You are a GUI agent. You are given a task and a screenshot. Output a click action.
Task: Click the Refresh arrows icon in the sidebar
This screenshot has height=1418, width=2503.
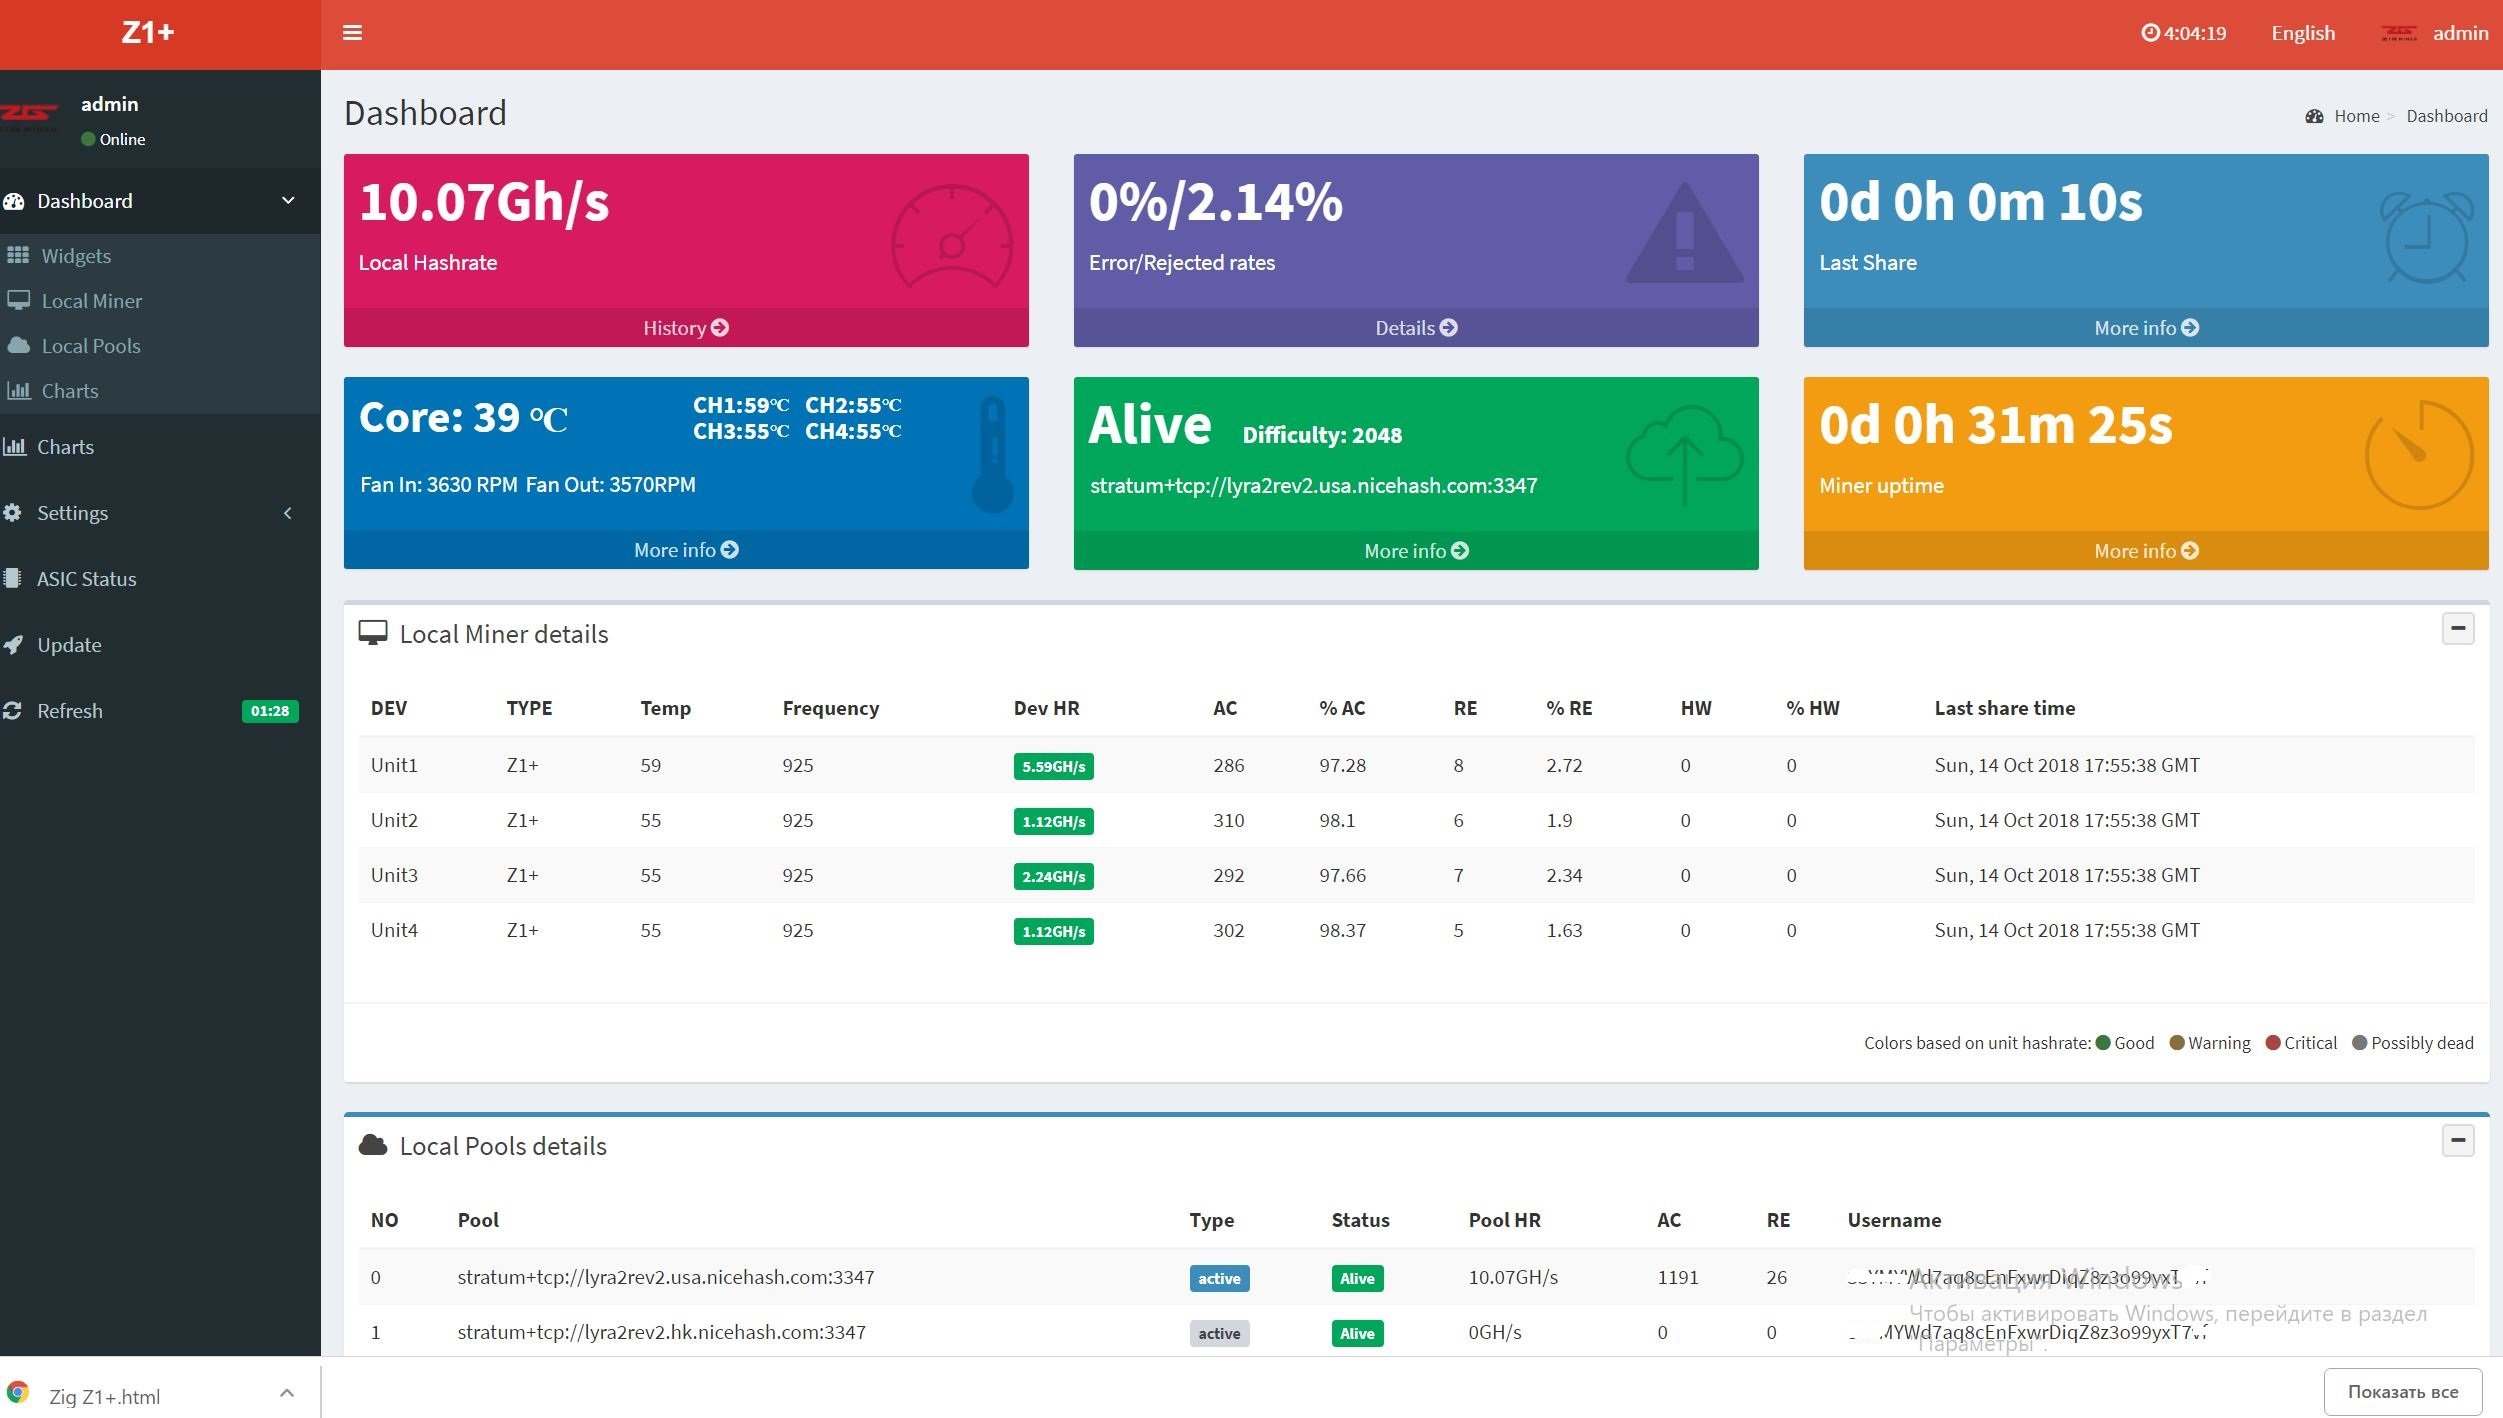tap(12, 711)
